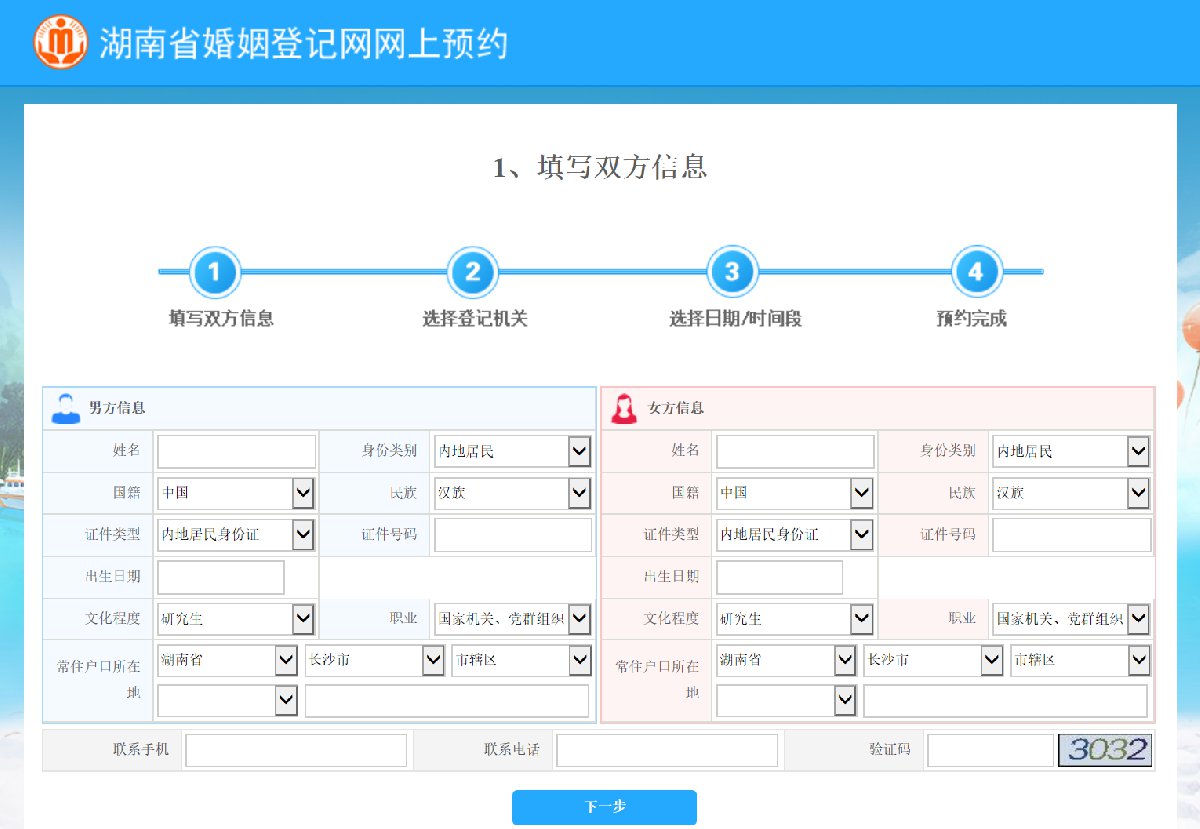Viewport: 1200px width, 829px height.
Task: Focus the female 证件号码 input field
Action: pos(1071,535)
